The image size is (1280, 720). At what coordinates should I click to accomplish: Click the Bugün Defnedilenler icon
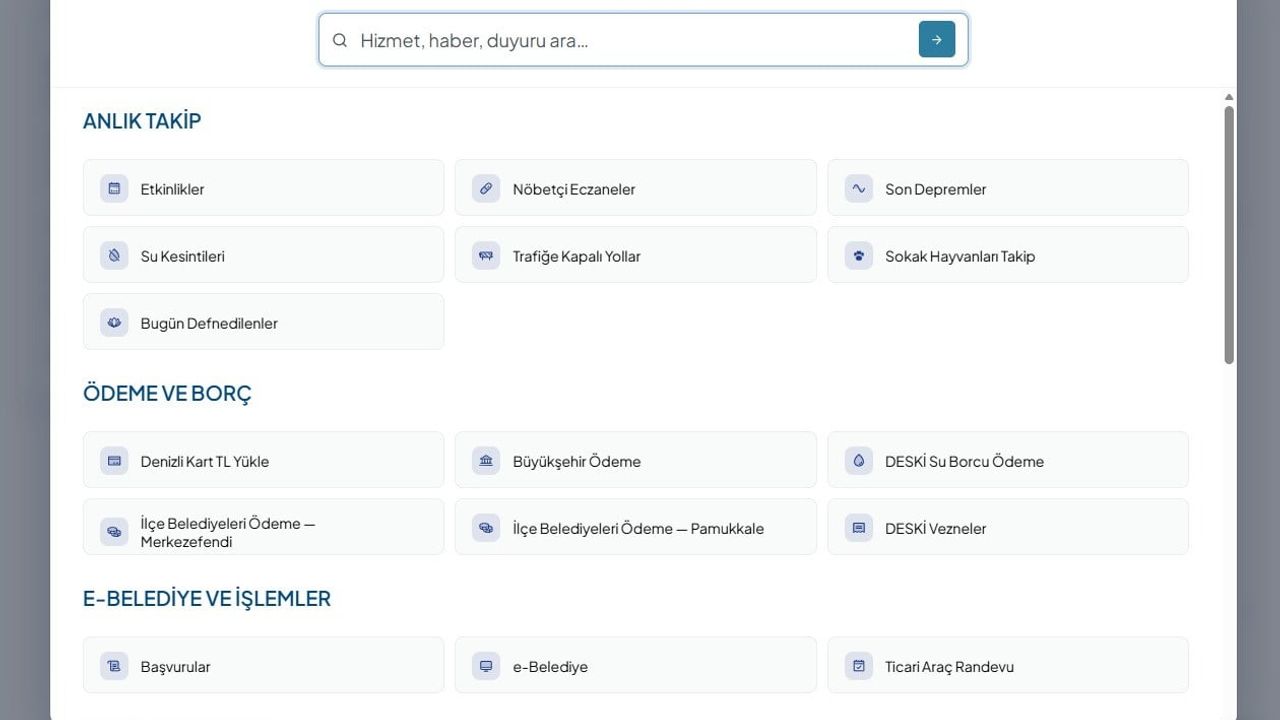[x=114, y=322]
